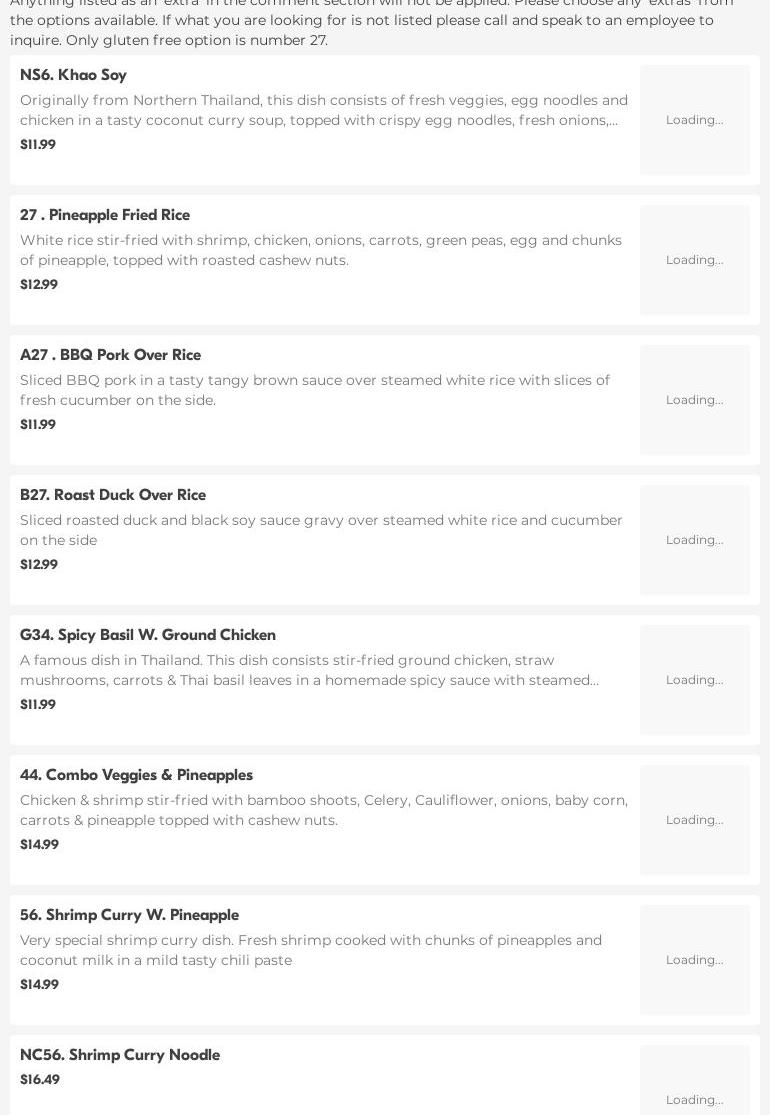Click the Combo Veggies & Pineapples thumbnail
The width and height of the screenshot is (770, 1115).
pos(694,820)
